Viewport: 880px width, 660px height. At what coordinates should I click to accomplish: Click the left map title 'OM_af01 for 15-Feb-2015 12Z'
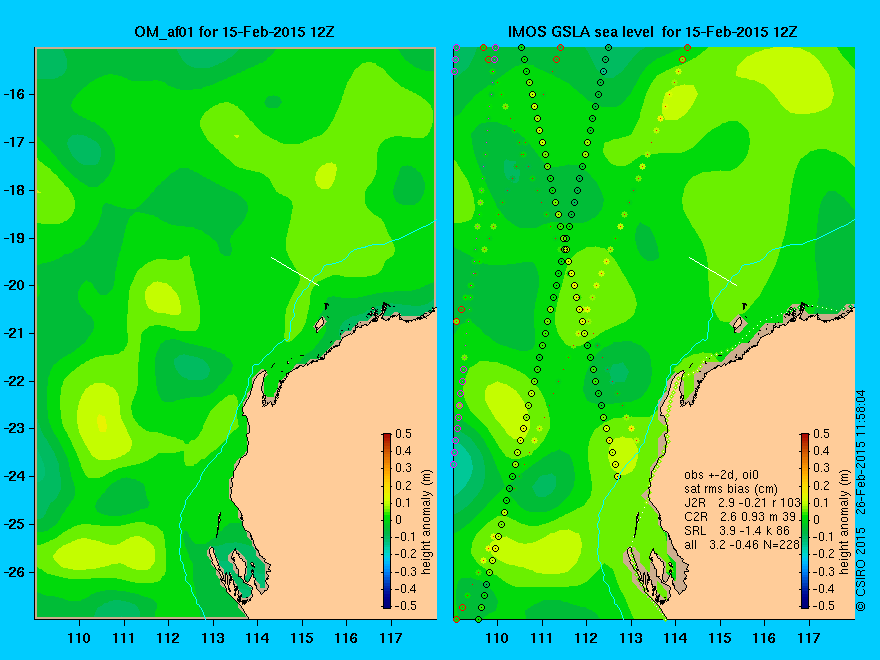point(235,31)
